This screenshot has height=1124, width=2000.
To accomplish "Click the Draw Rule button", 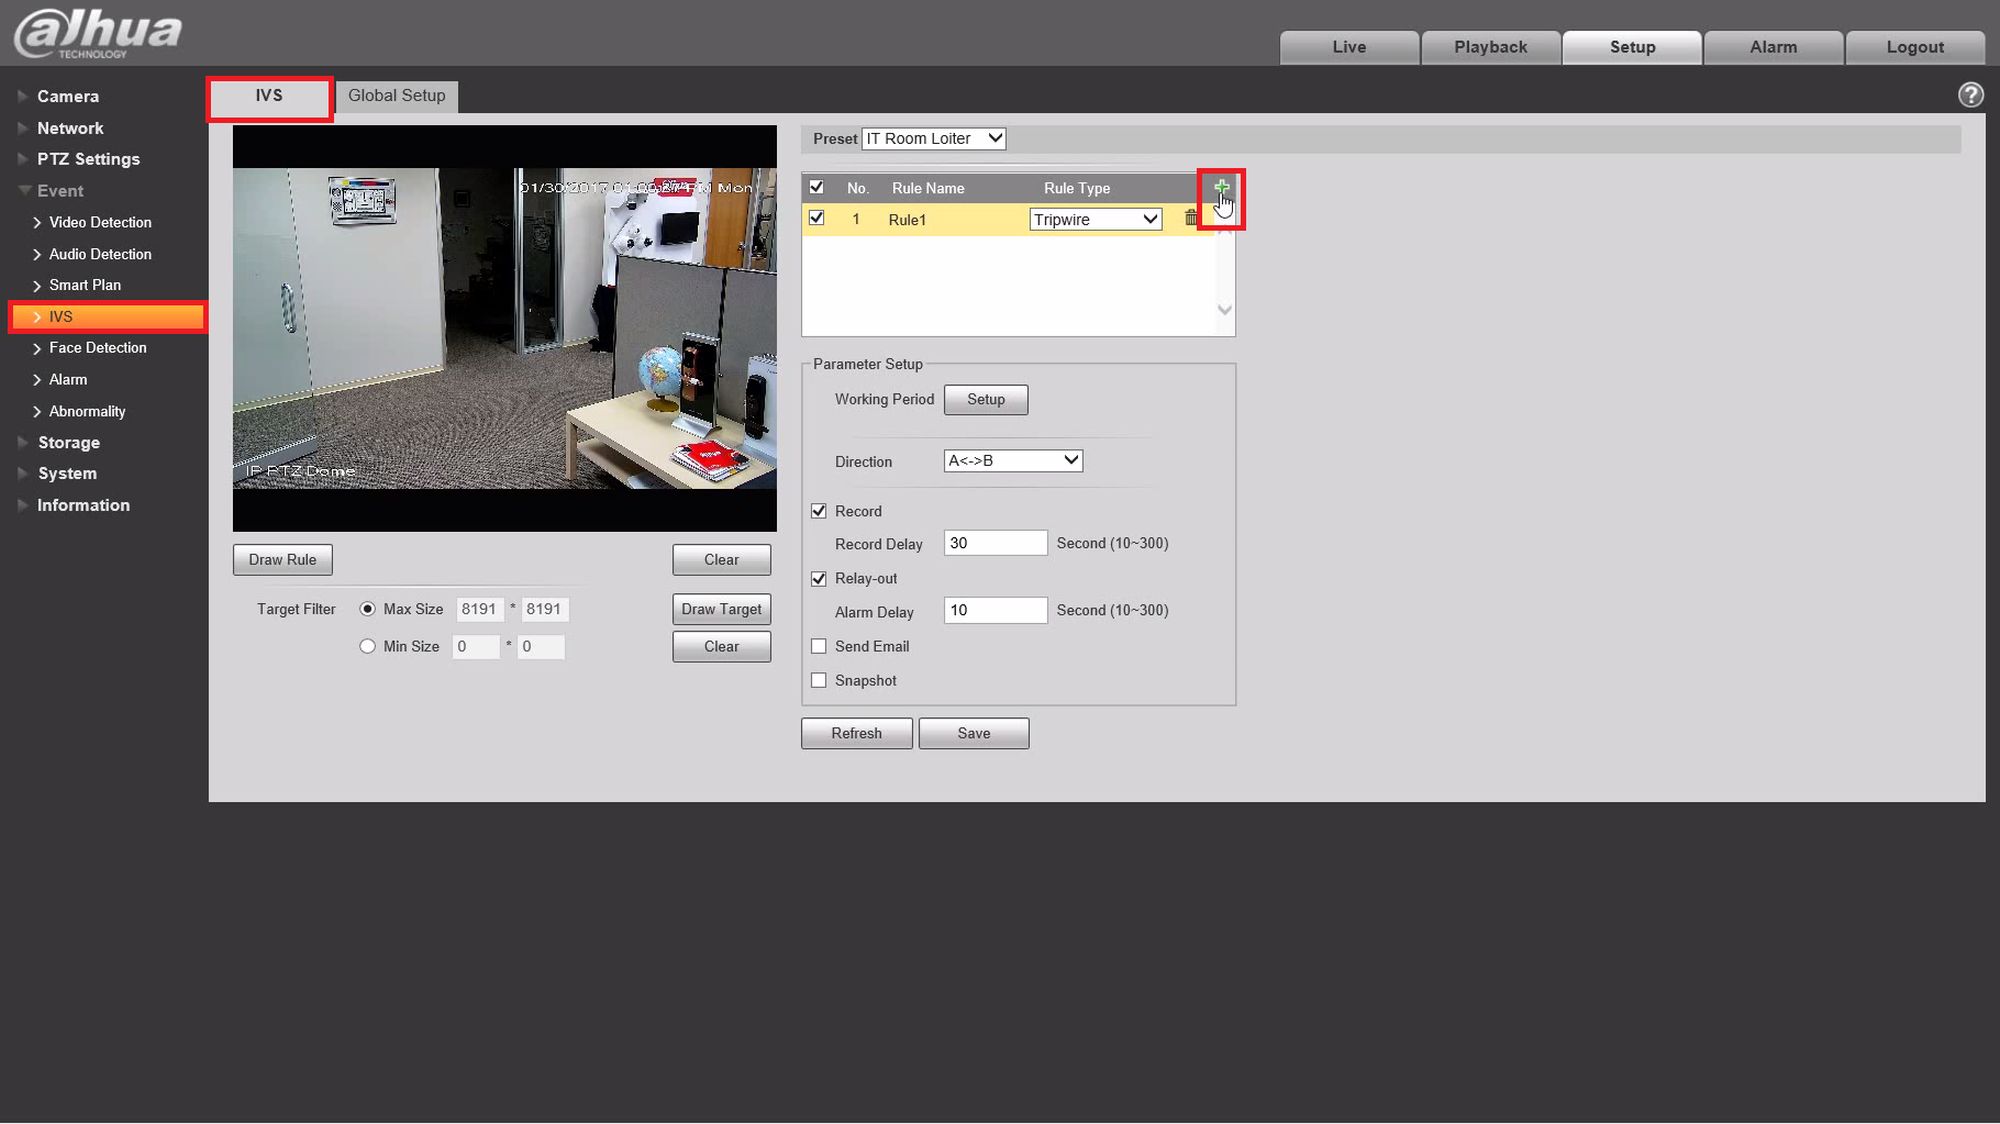I will (x=282, y=560).
